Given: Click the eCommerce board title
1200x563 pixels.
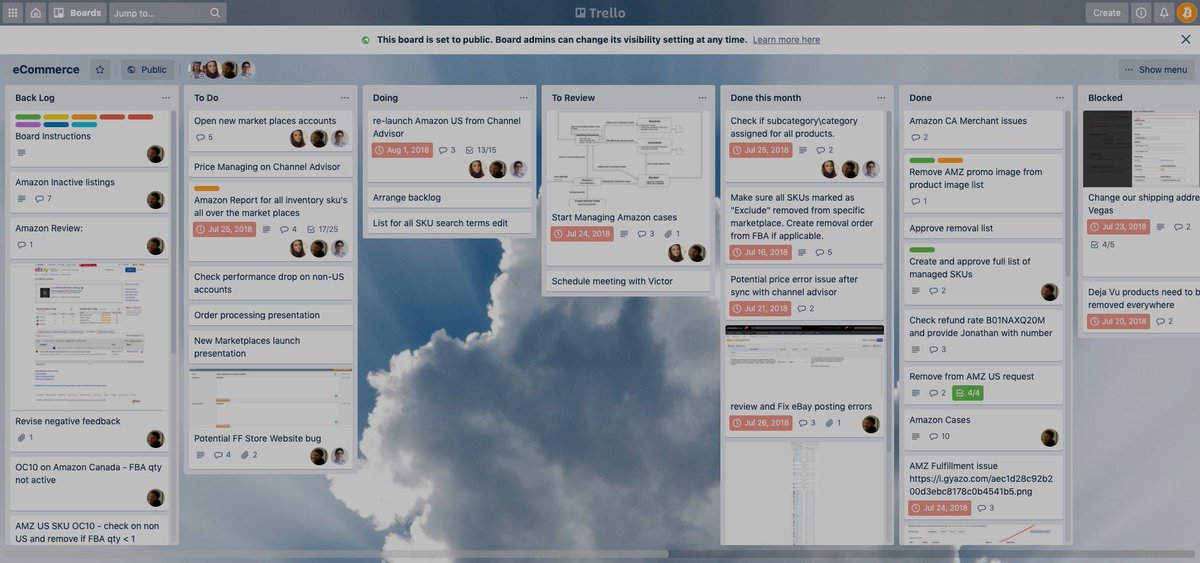Looking at the screenshot, I should tap(46, 70).
